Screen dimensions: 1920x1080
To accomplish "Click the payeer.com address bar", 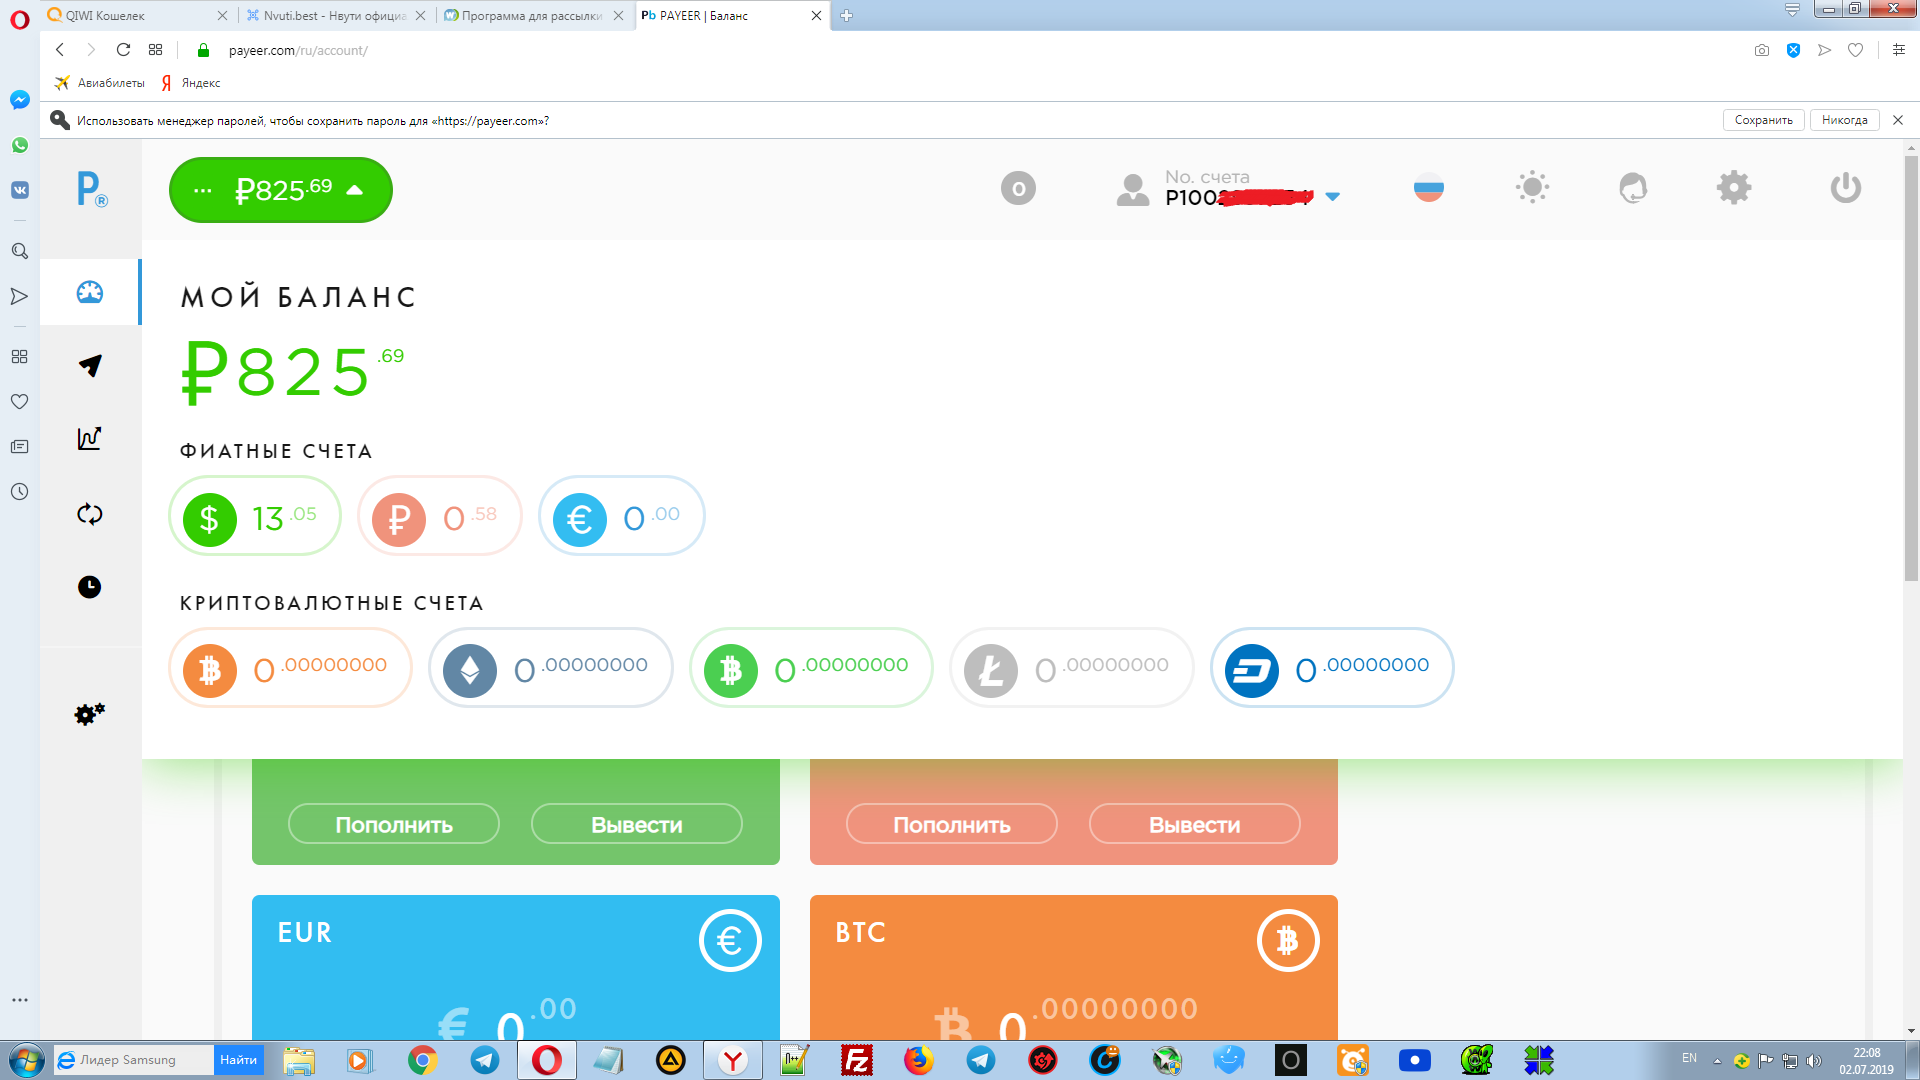I will pyautogui.click(x=297, y=50).
